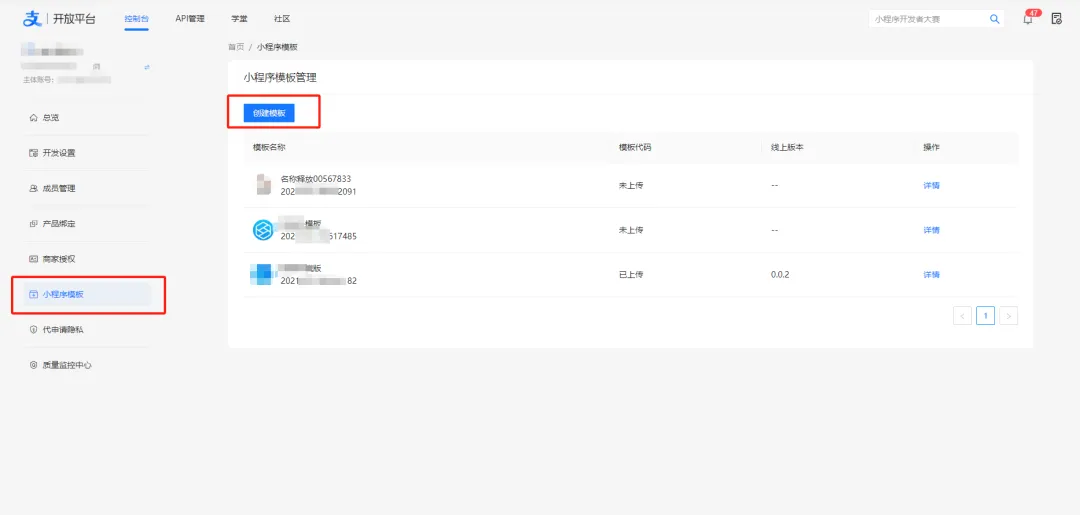The width and height of the screenshot is (1080, 515).
Task: Click the account switch icon
Action: tap(147, 67)
